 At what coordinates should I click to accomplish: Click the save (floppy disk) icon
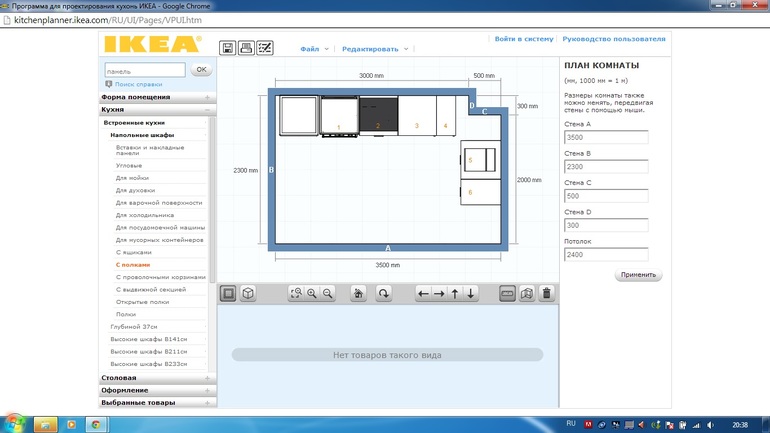point(228,48)
